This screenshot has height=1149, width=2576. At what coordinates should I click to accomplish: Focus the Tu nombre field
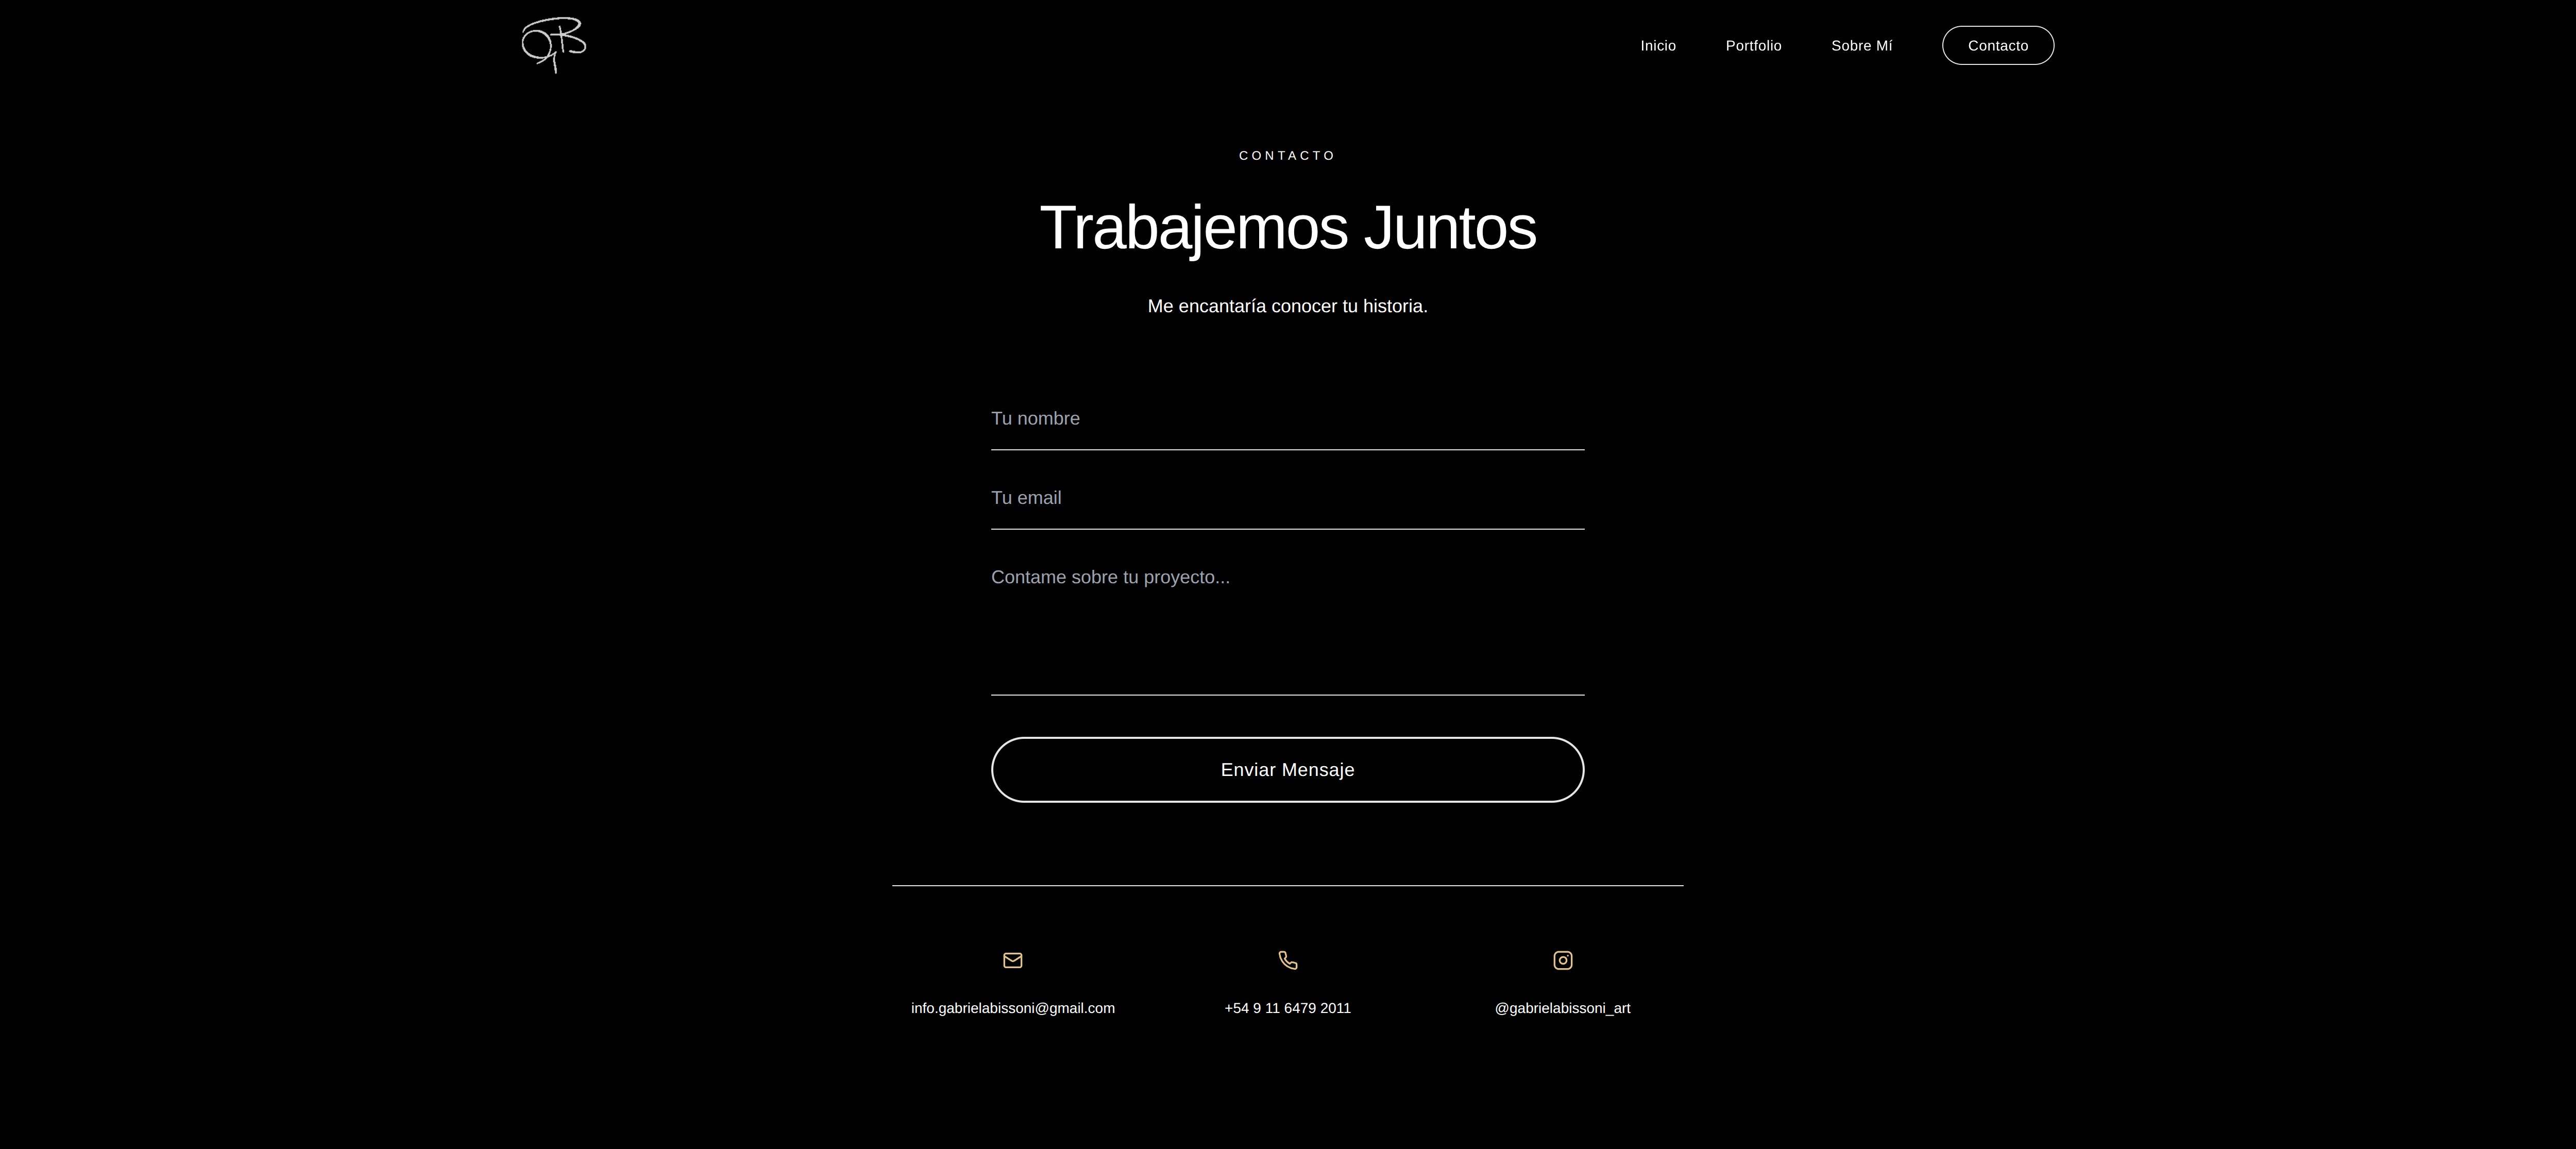1287,419
